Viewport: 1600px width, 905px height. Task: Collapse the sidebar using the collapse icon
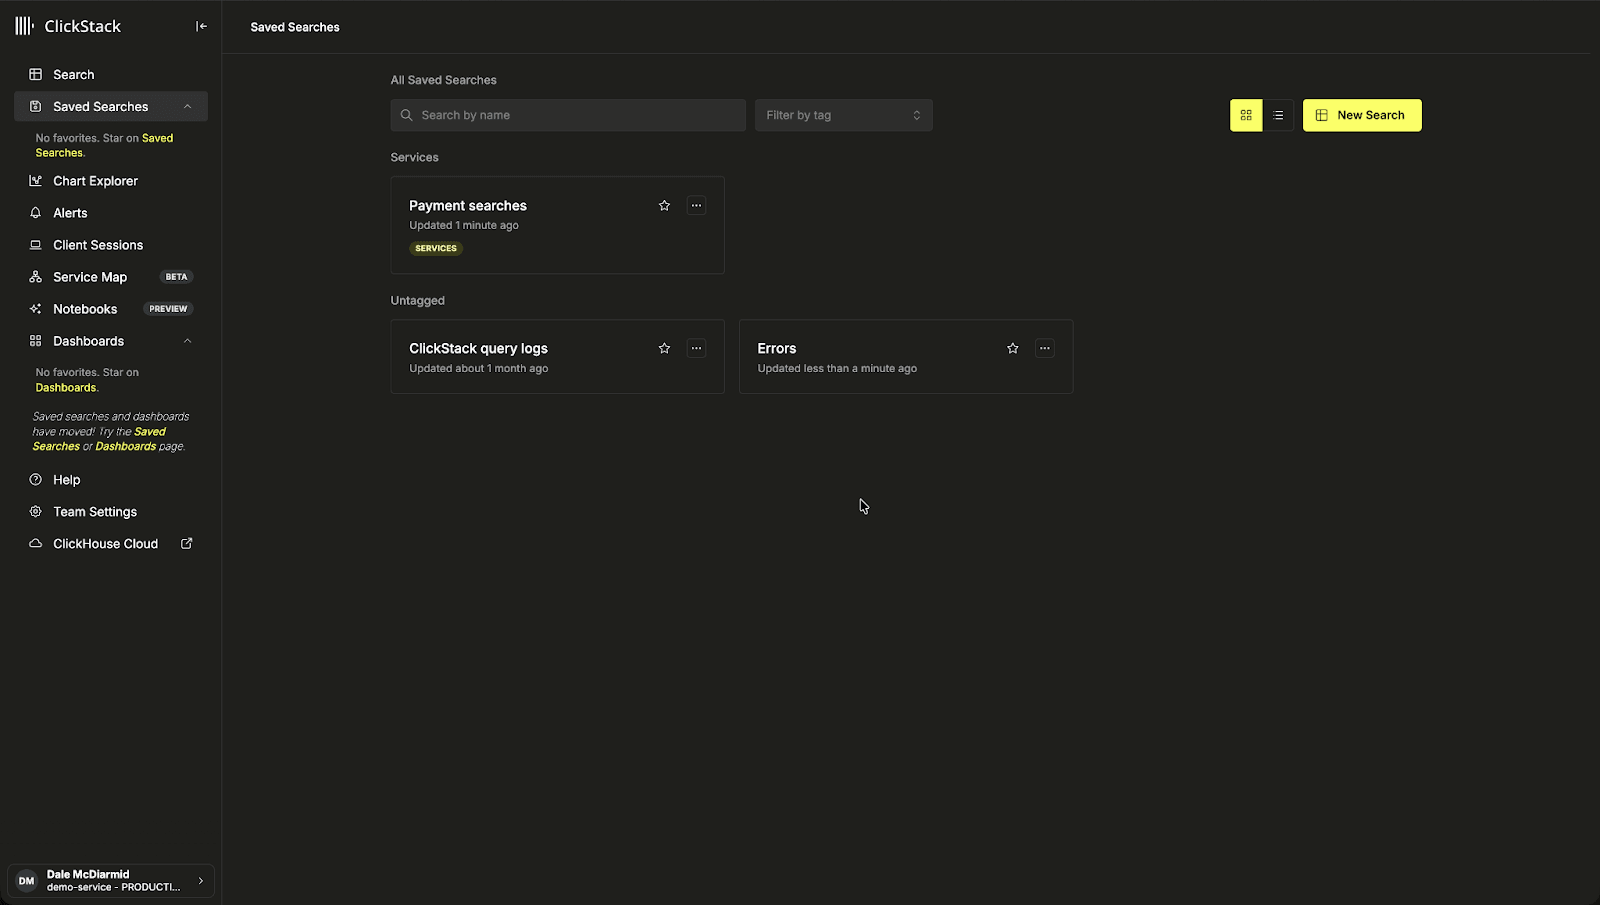(x=201, y=27)
